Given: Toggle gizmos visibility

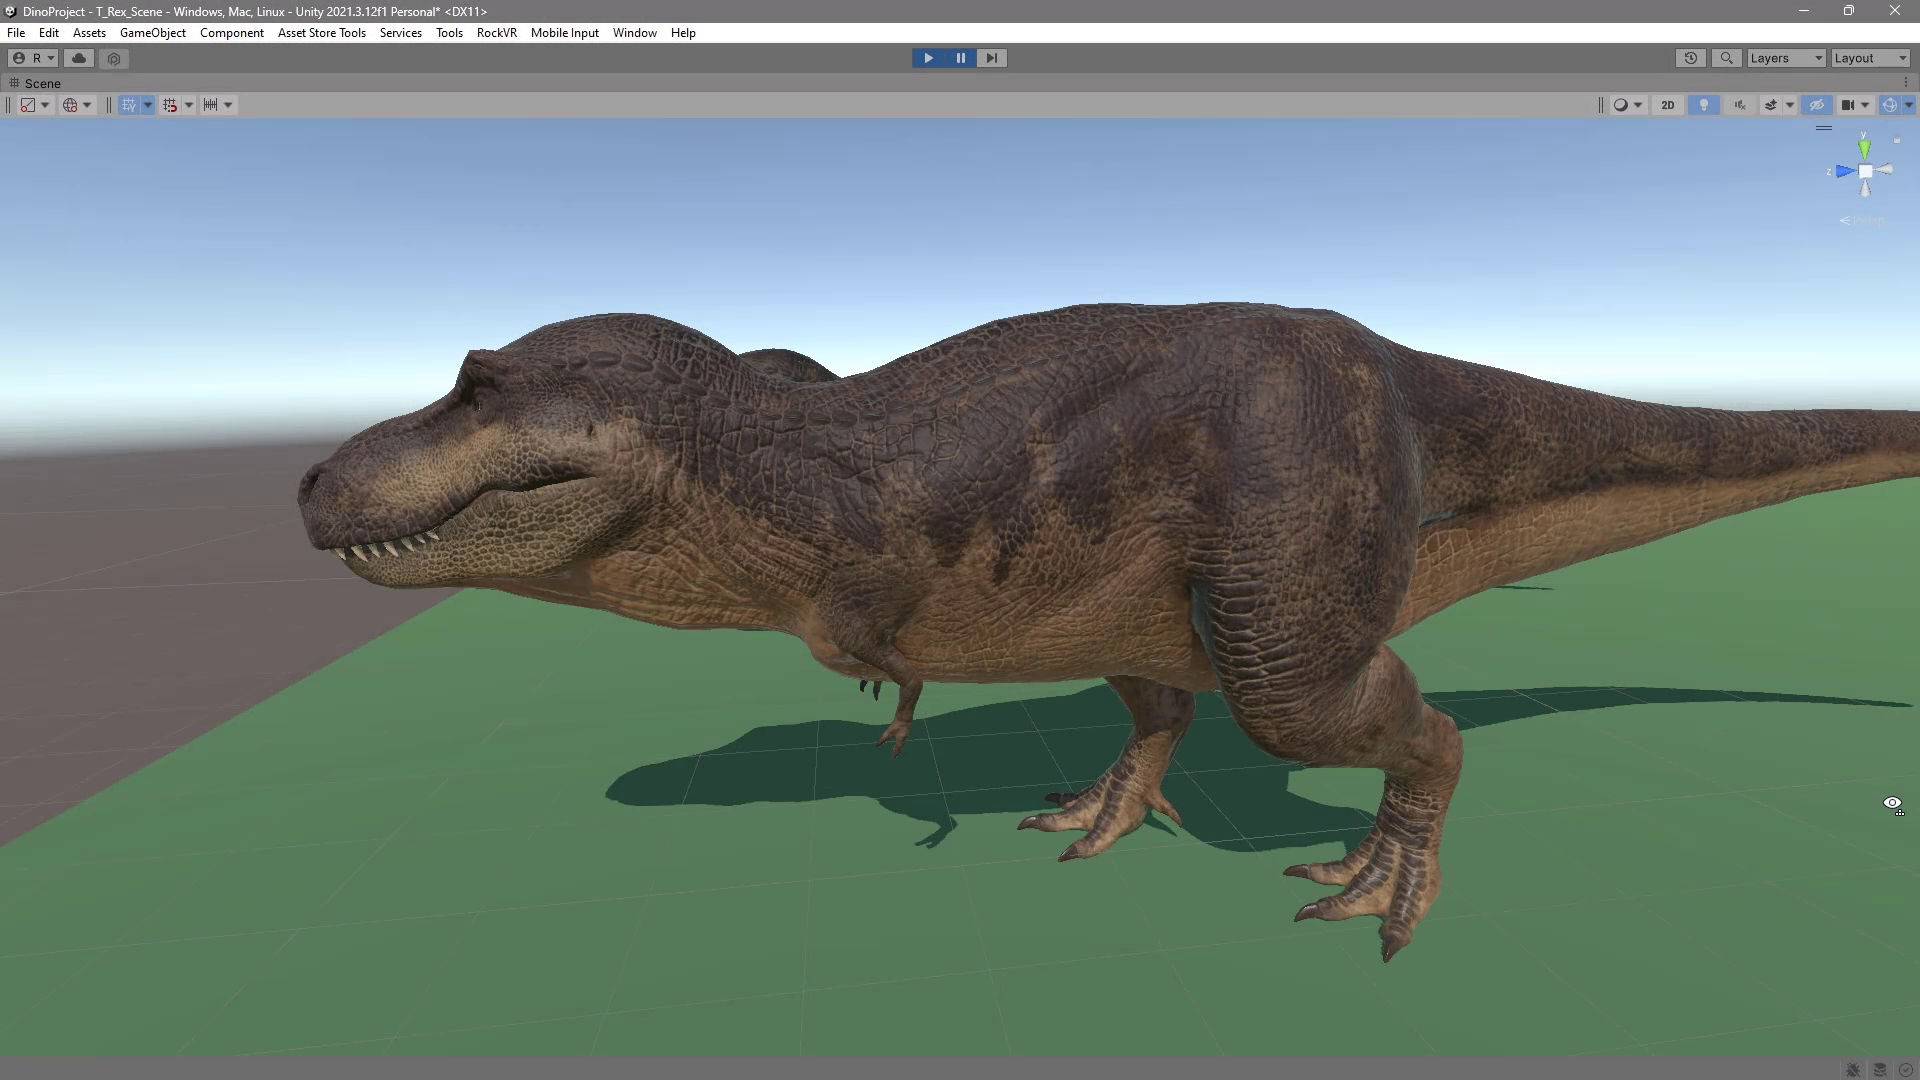Looking at the screenshot, I should 1889,105.
